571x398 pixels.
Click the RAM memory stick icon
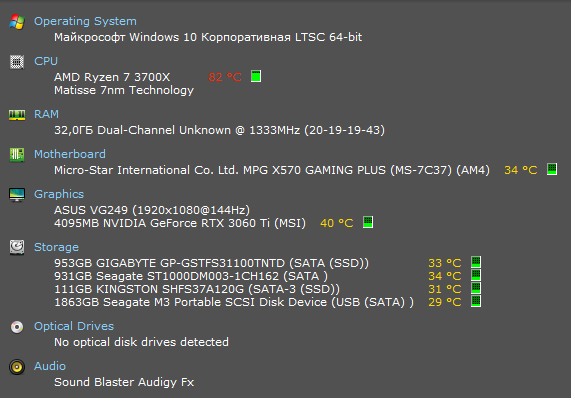click(17, 115)
